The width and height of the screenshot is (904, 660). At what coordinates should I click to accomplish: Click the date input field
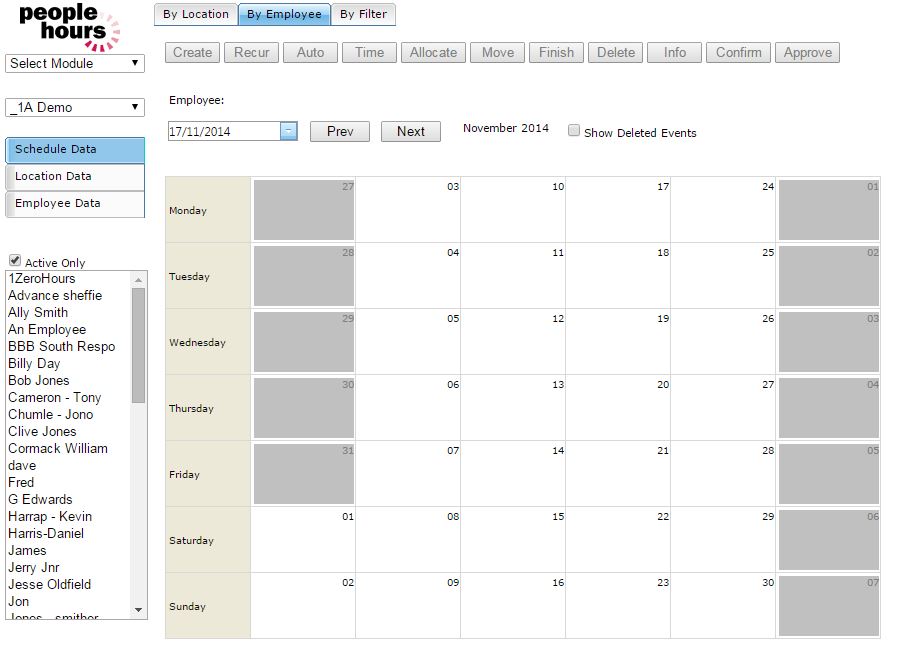(x=223, y=131)
